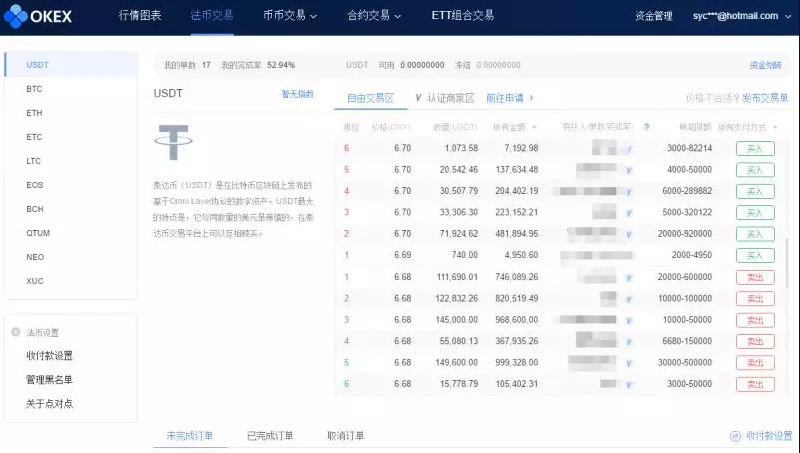The height and width of the screenshot is (453, 800).
Task: Click the order list vertical scrollbar
Action: (788, 262)
